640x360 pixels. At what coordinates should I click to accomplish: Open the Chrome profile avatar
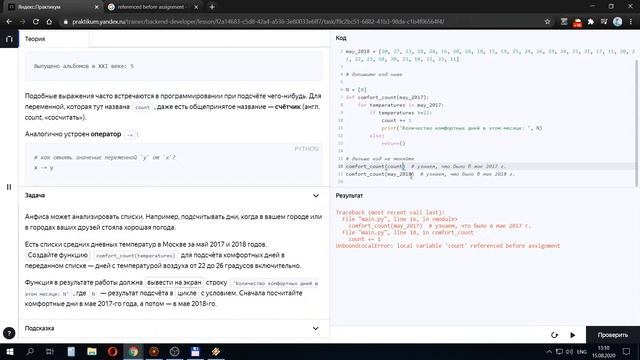(618, 22)
